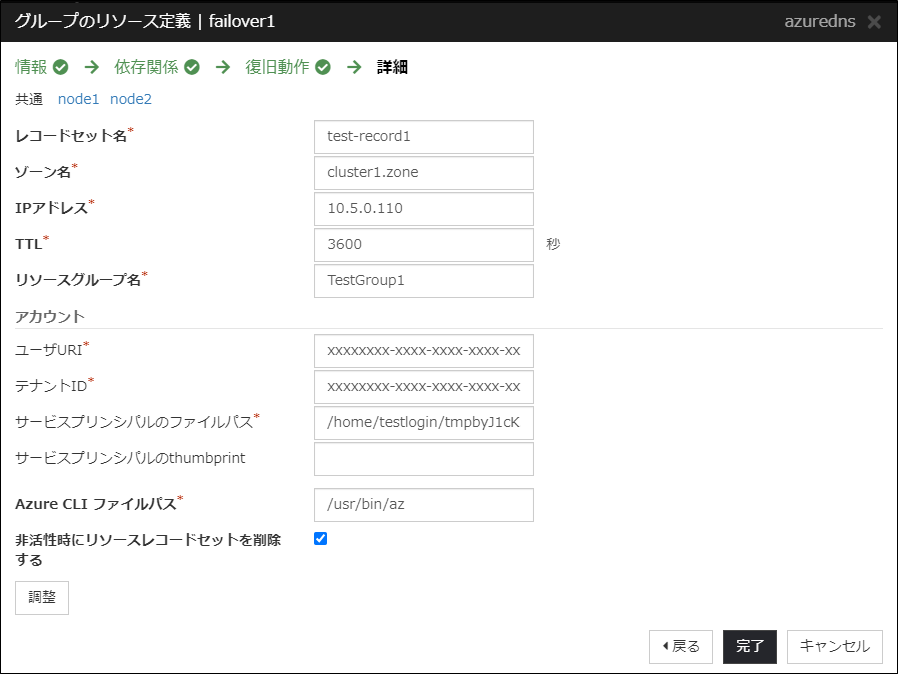Go to the 情報 wizard step

tap(31, 68)
